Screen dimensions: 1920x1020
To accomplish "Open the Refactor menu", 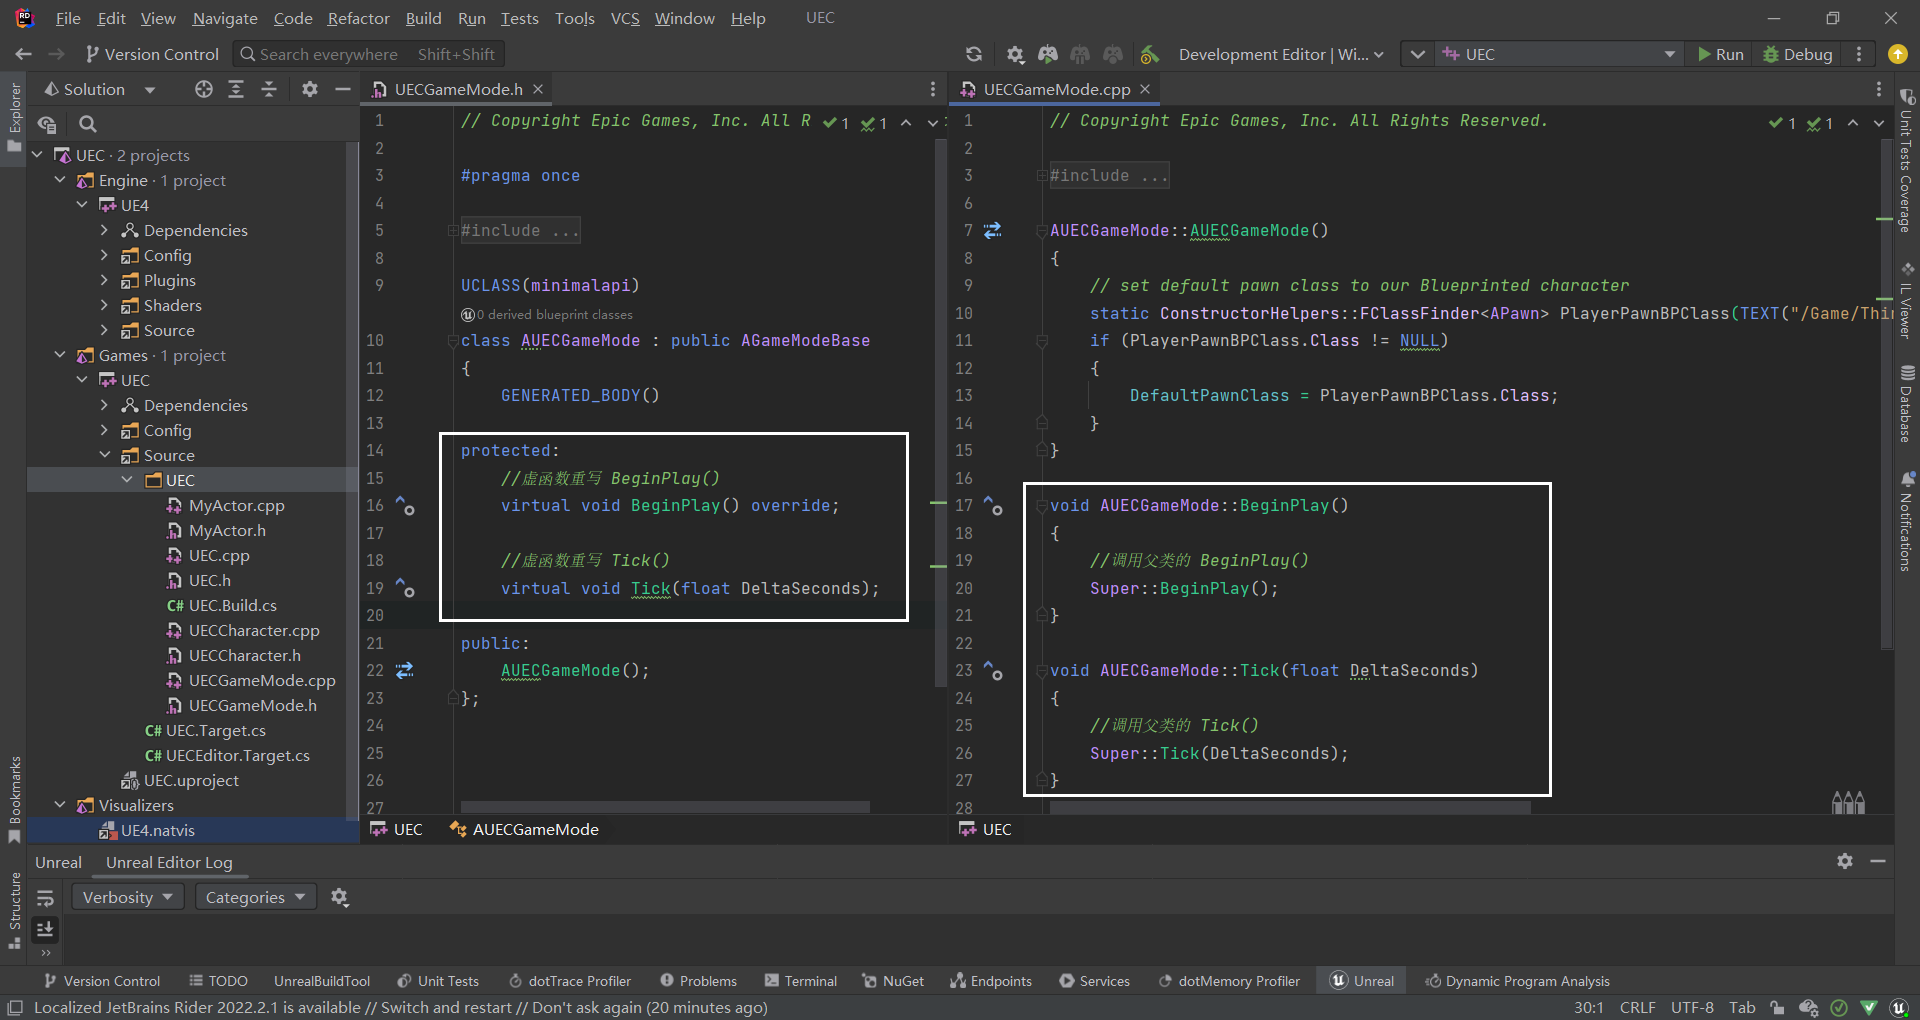I will click(x=358, y=18).
